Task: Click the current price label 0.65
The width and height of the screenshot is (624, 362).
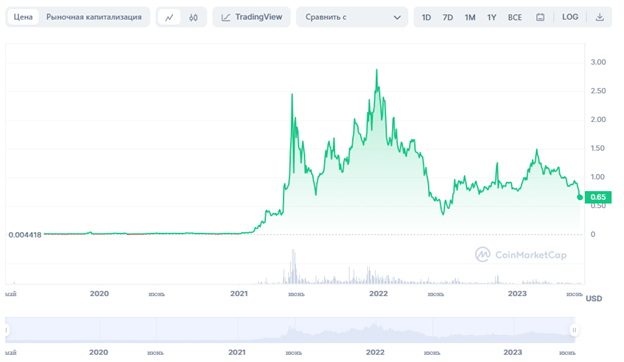Action: [598, 197]
